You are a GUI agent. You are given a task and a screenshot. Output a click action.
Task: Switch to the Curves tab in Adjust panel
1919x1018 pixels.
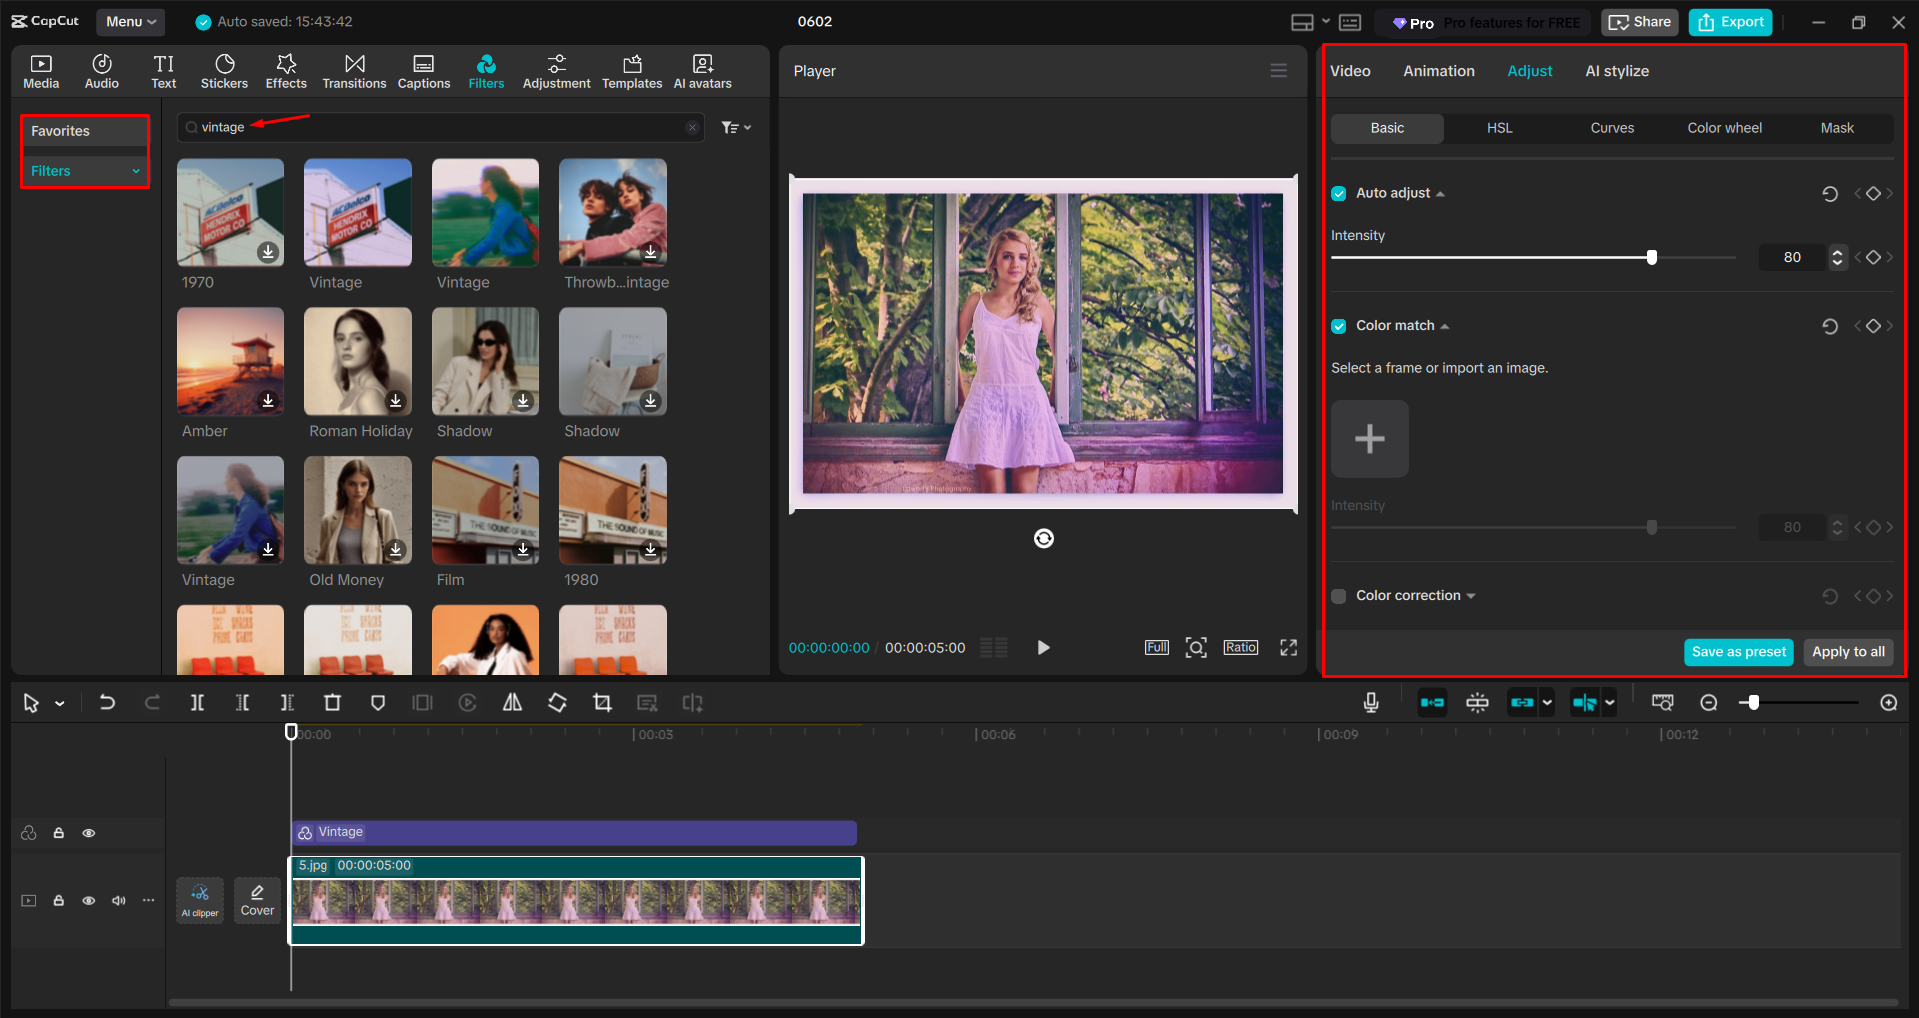(1611, 128)
